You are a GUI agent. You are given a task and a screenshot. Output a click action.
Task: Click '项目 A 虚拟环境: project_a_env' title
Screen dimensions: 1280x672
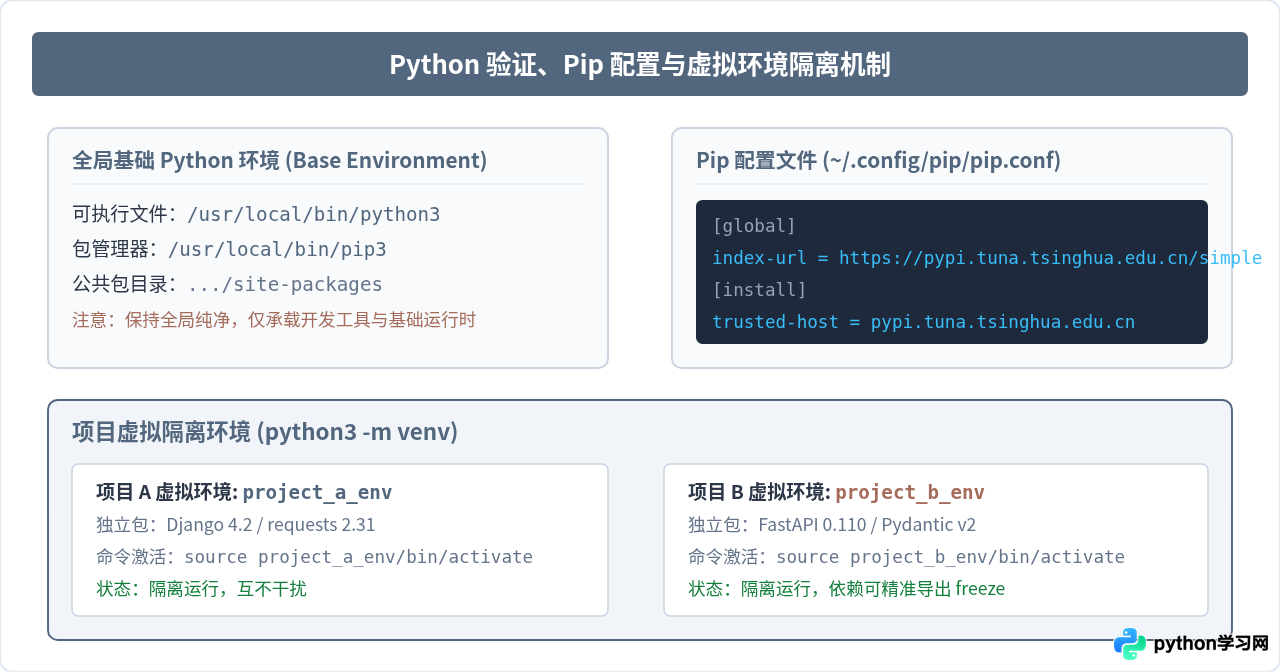244,492
